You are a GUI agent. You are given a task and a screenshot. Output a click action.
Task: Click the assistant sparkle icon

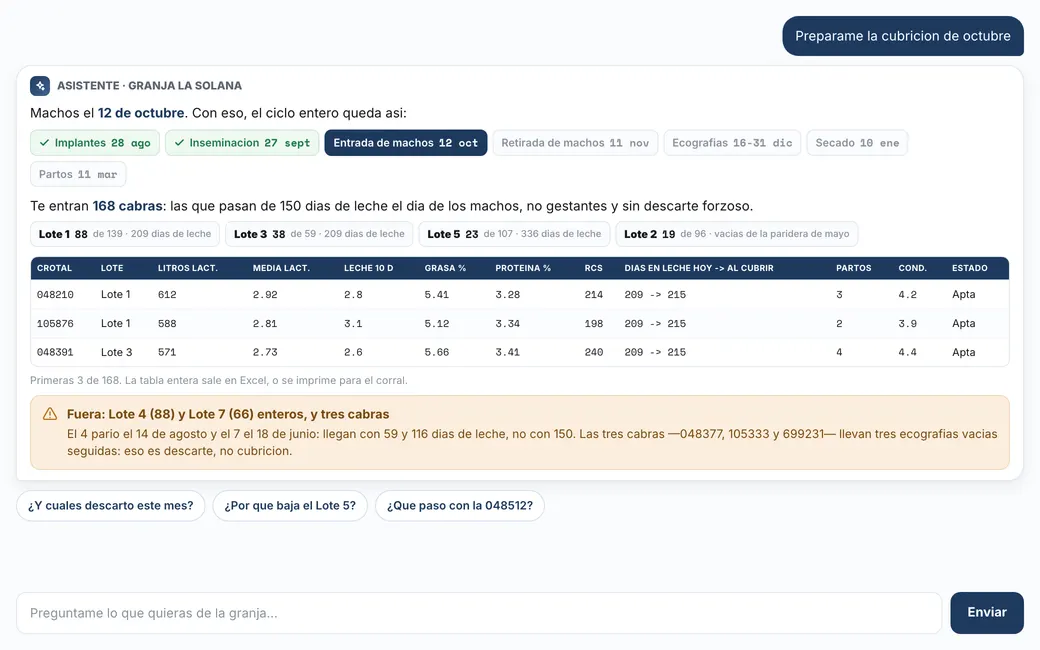(40, 86)
